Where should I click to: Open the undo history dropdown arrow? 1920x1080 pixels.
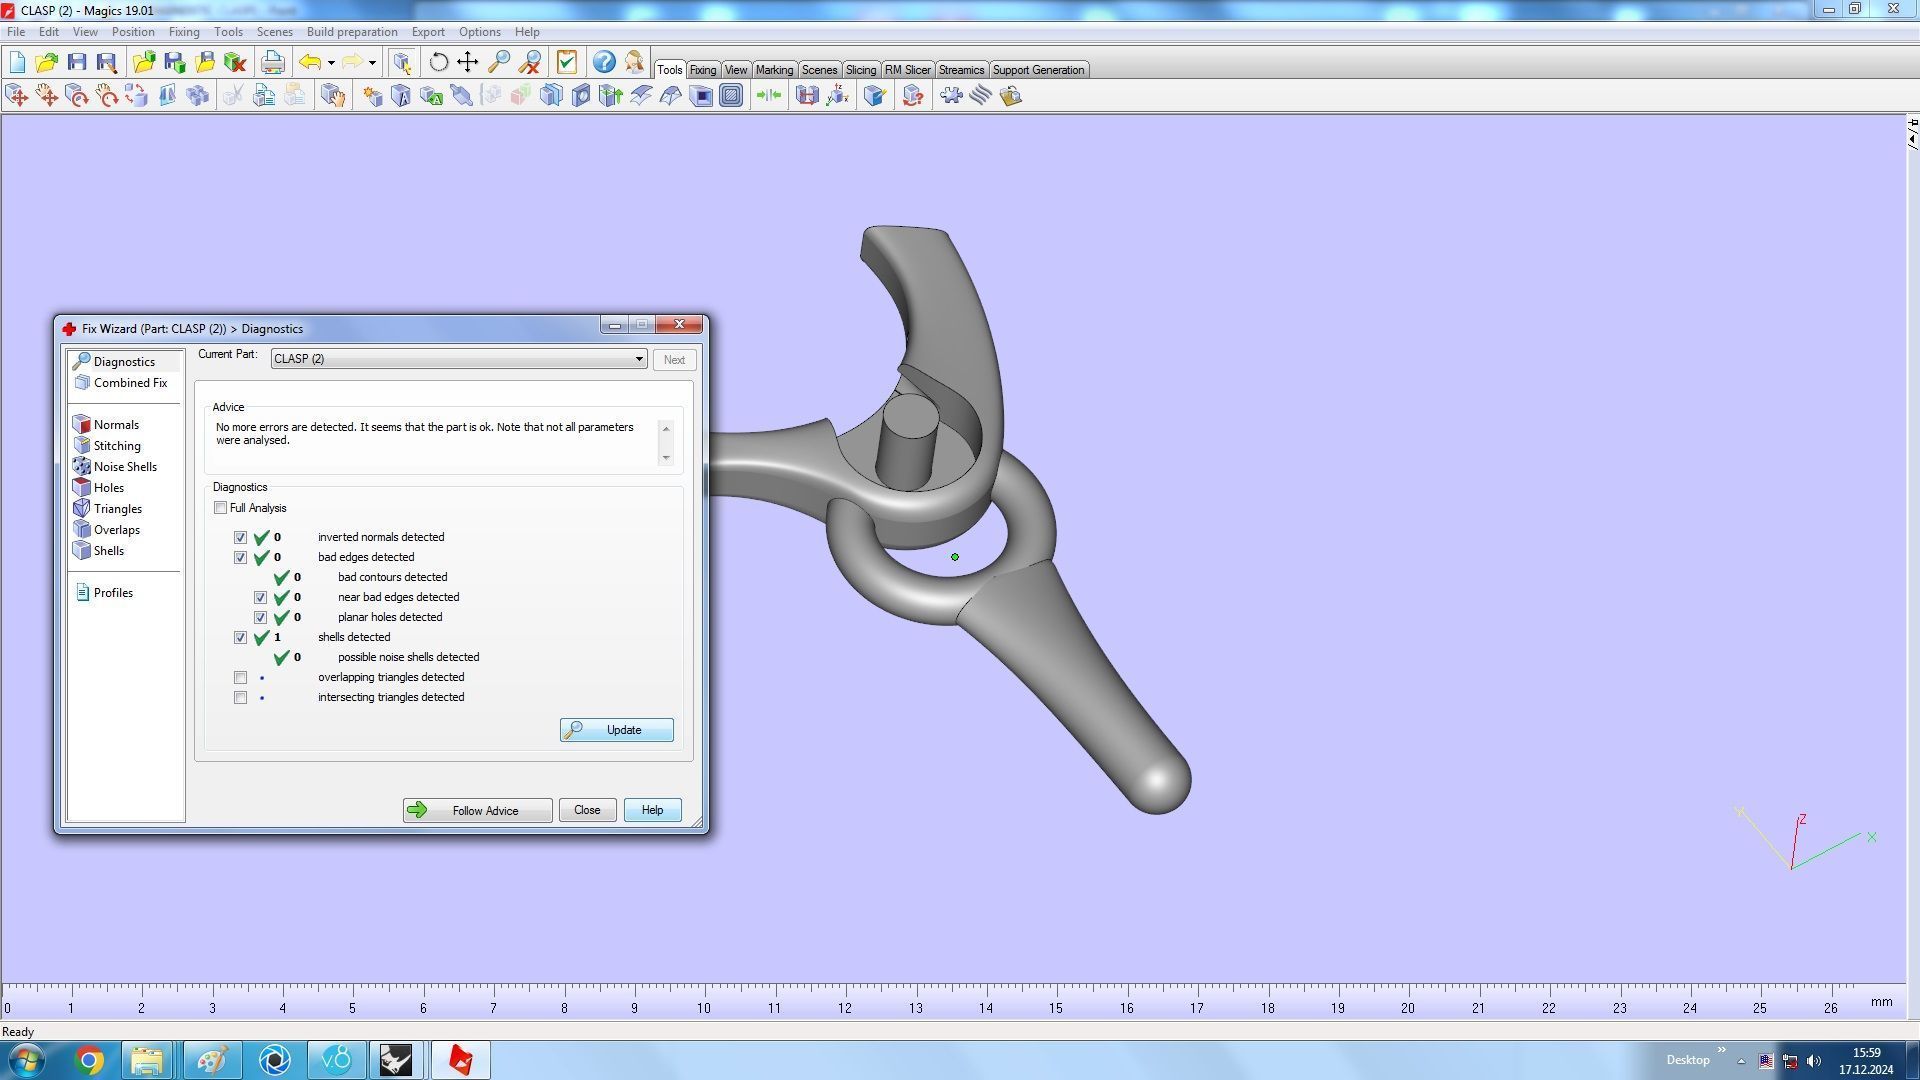tap(331, 63)
